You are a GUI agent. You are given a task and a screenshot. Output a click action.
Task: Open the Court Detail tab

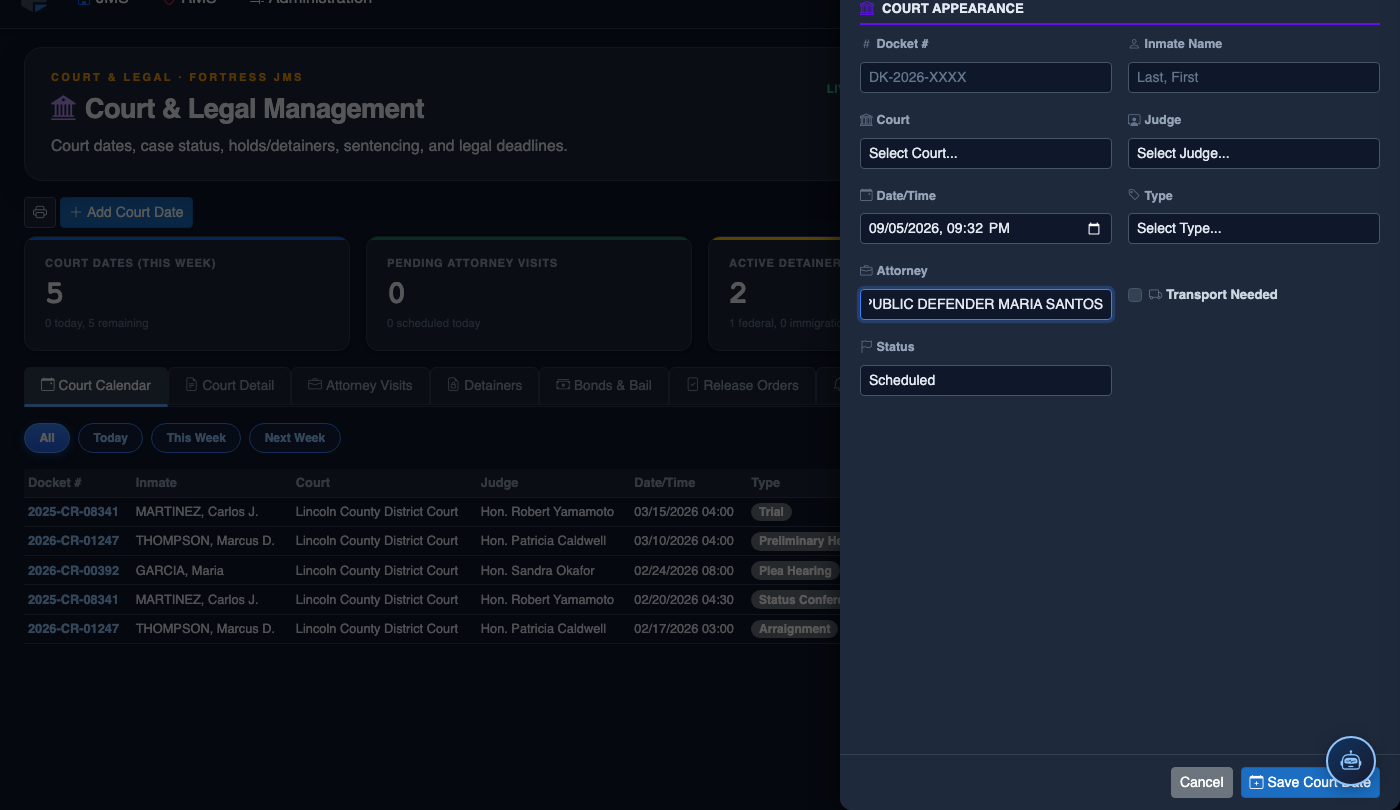[229, 385]
